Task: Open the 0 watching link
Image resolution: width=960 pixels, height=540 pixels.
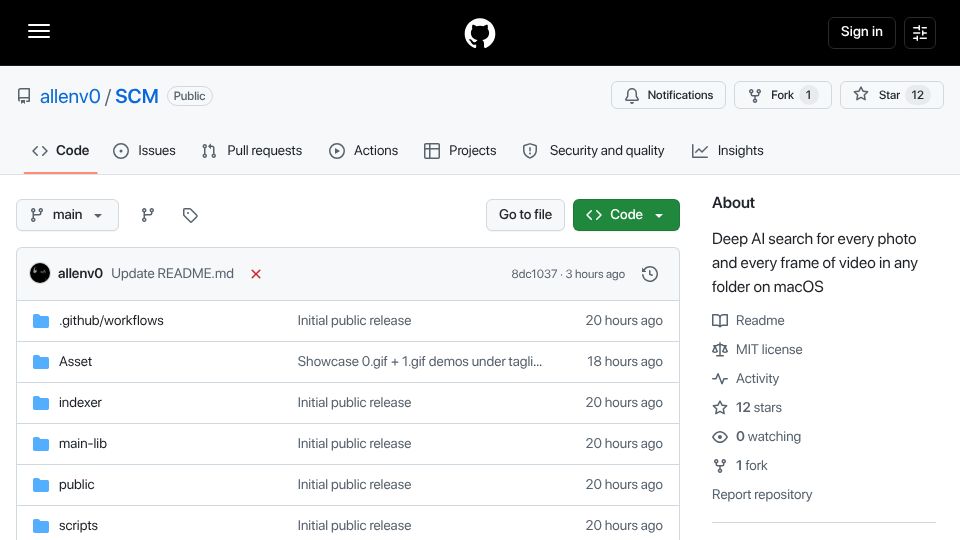Action: [x=768, y=437]
